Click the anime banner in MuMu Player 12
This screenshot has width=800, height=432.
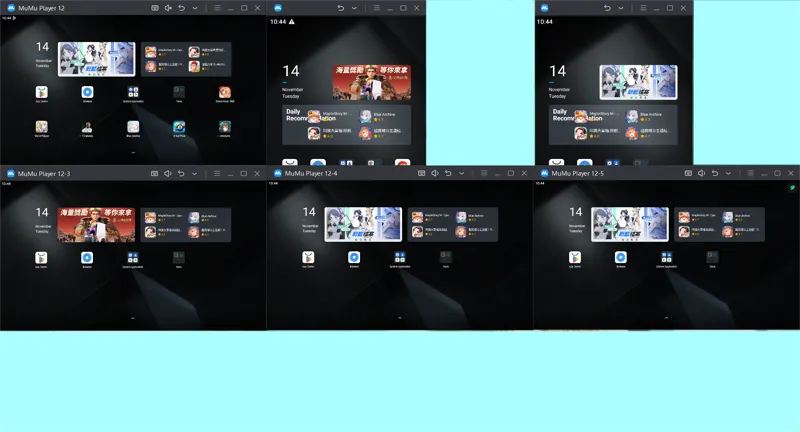(x=96, y=59)
